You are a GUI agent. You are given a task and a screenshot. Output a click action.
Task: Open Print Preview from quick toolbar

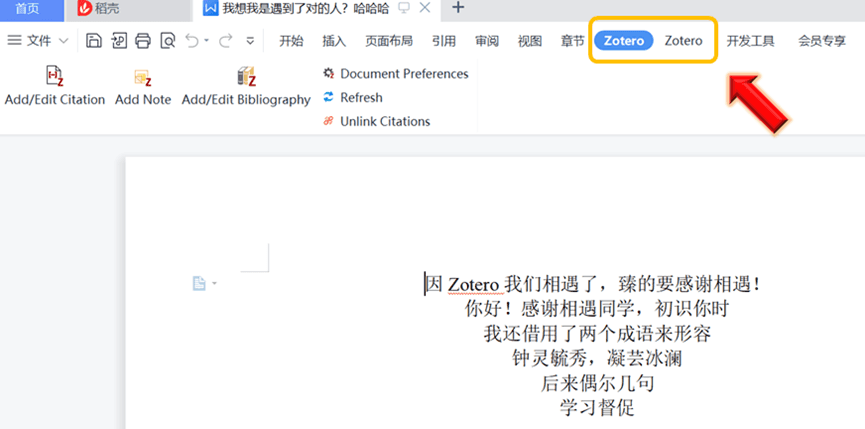167,41
